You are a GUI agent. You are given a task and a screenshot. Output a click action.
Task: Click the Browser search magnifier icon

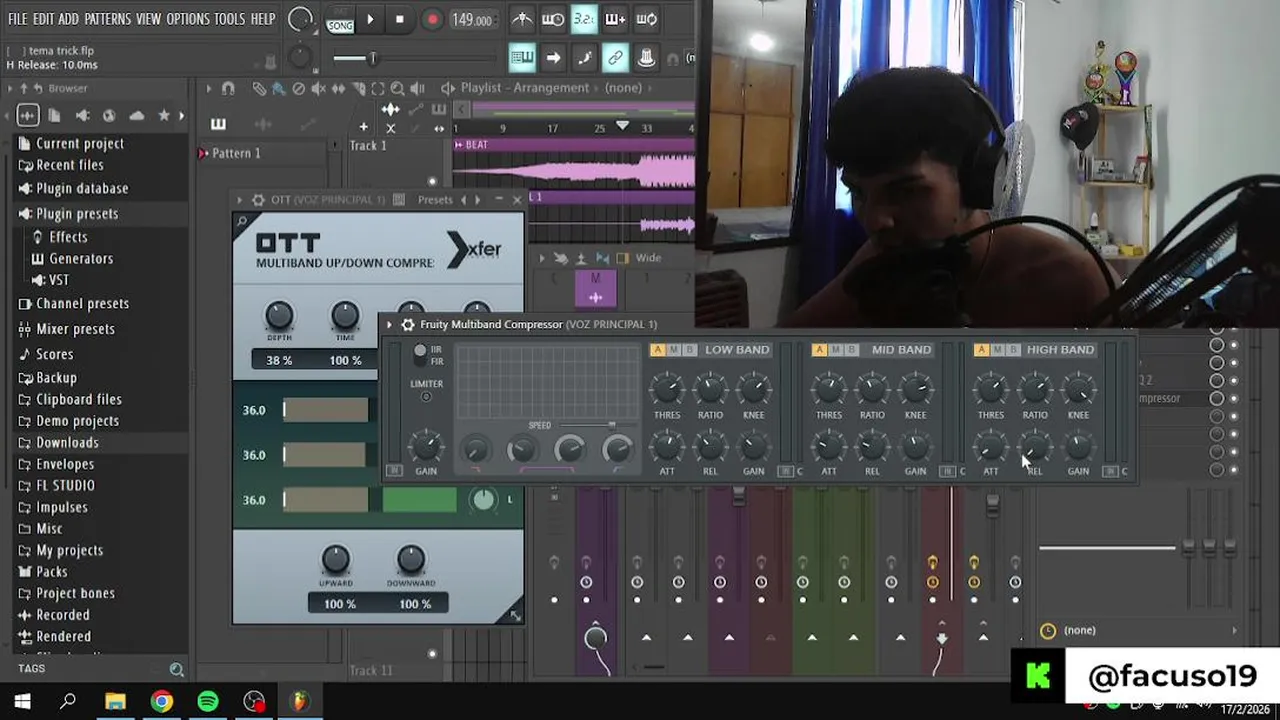coord(177,669)
